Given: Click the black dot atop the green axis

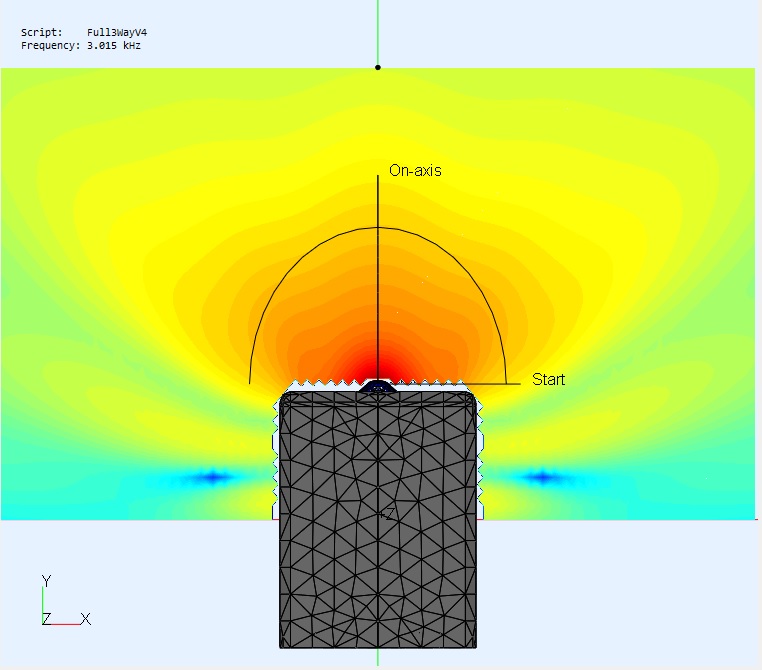Looking at the screenshot, I should (378, 68).
